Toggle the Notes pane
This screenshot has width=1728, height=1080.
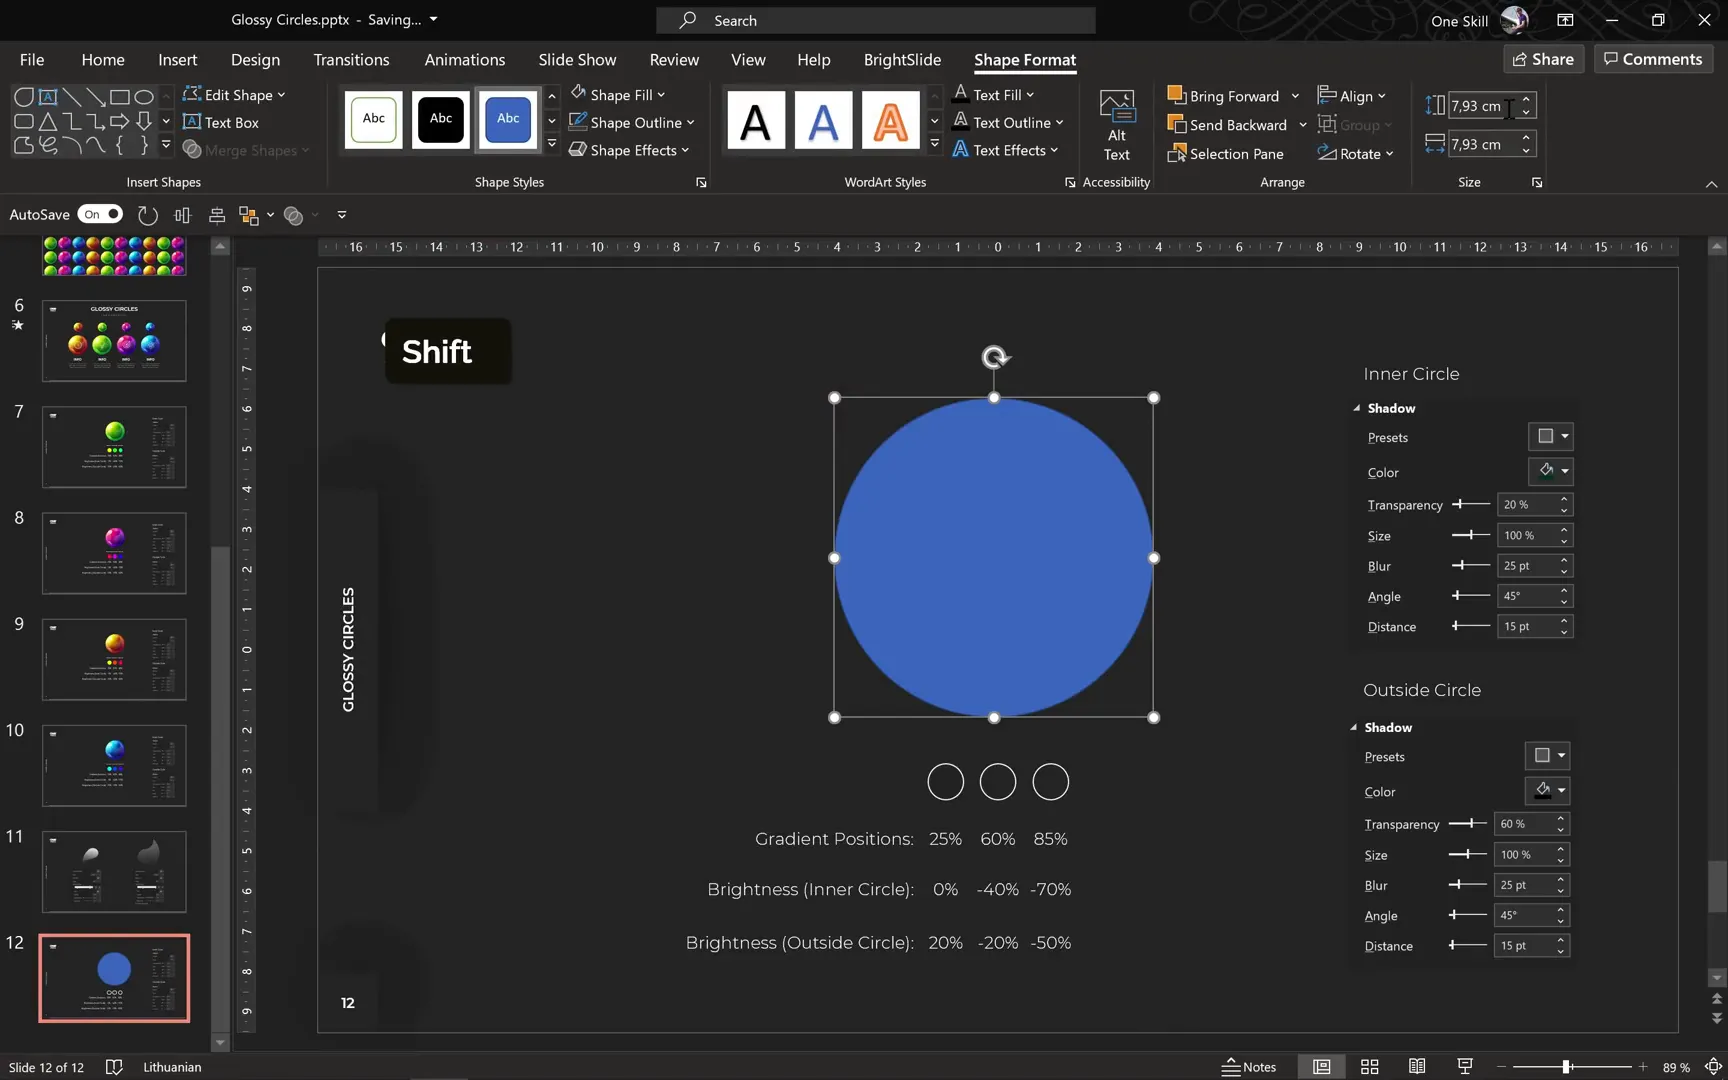pyautogui.click(x=1249, y=1067)
